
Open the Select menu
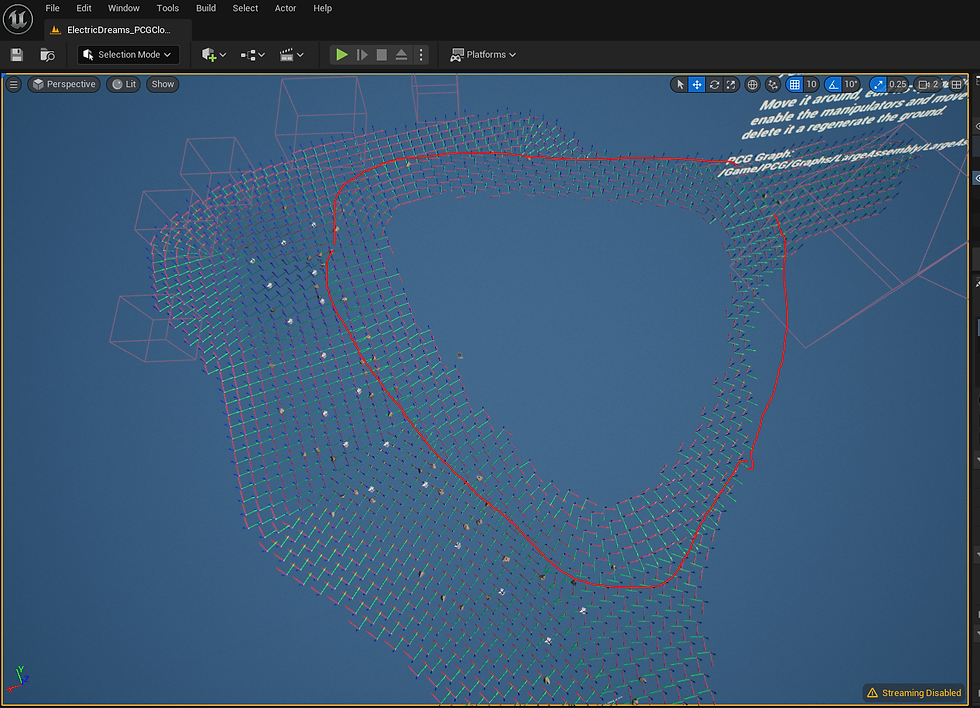tap(245, 8)
